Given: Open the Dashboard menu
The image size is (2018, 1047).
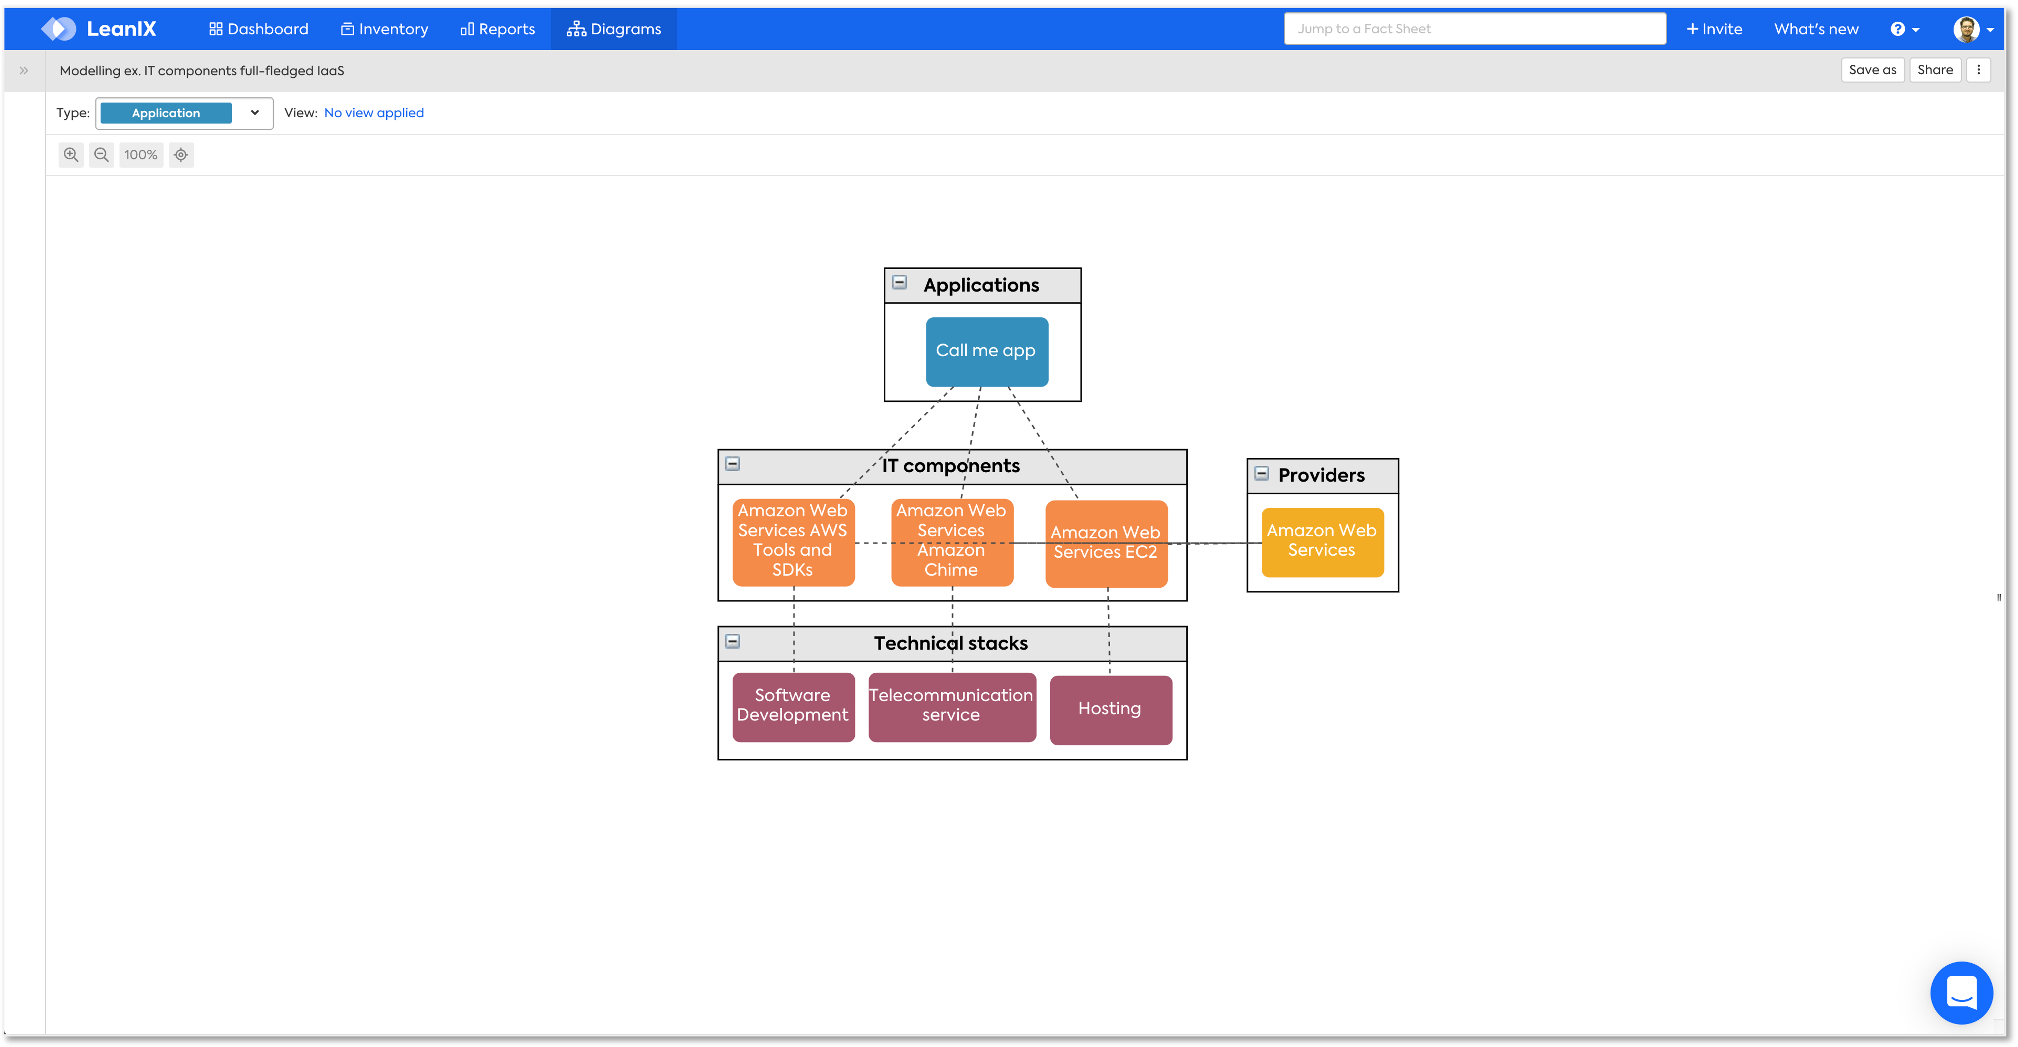Looking at the screenshot, I should click(x=259, y=29).
